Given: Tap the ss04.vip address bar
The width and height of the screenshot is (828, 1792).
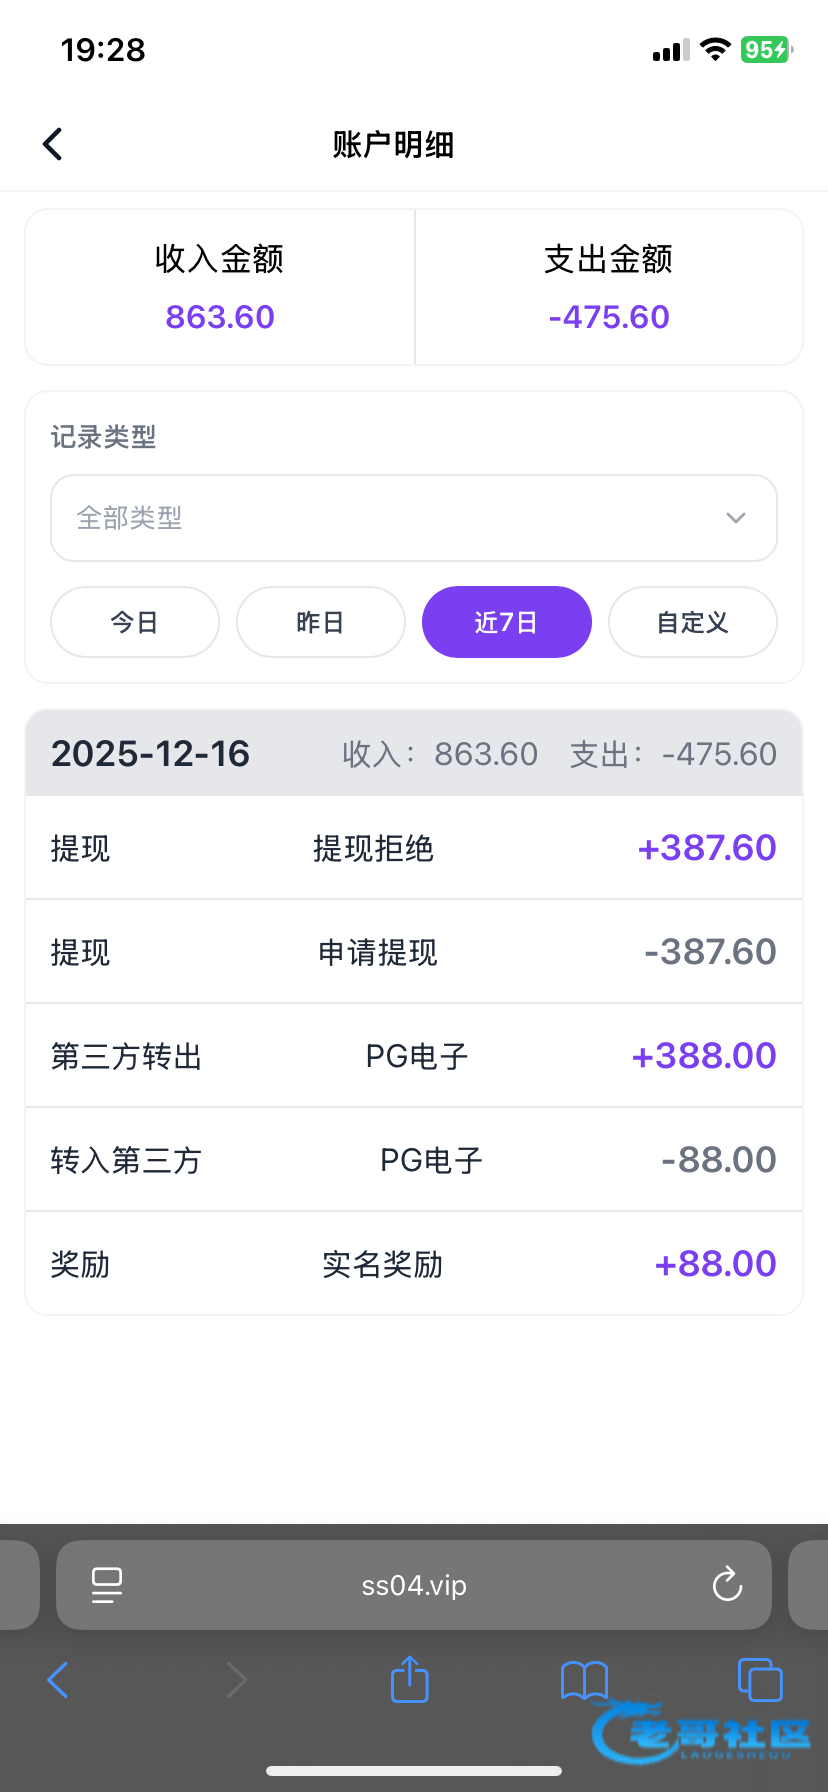Looking at the screenshot, I should [414, 1585].
